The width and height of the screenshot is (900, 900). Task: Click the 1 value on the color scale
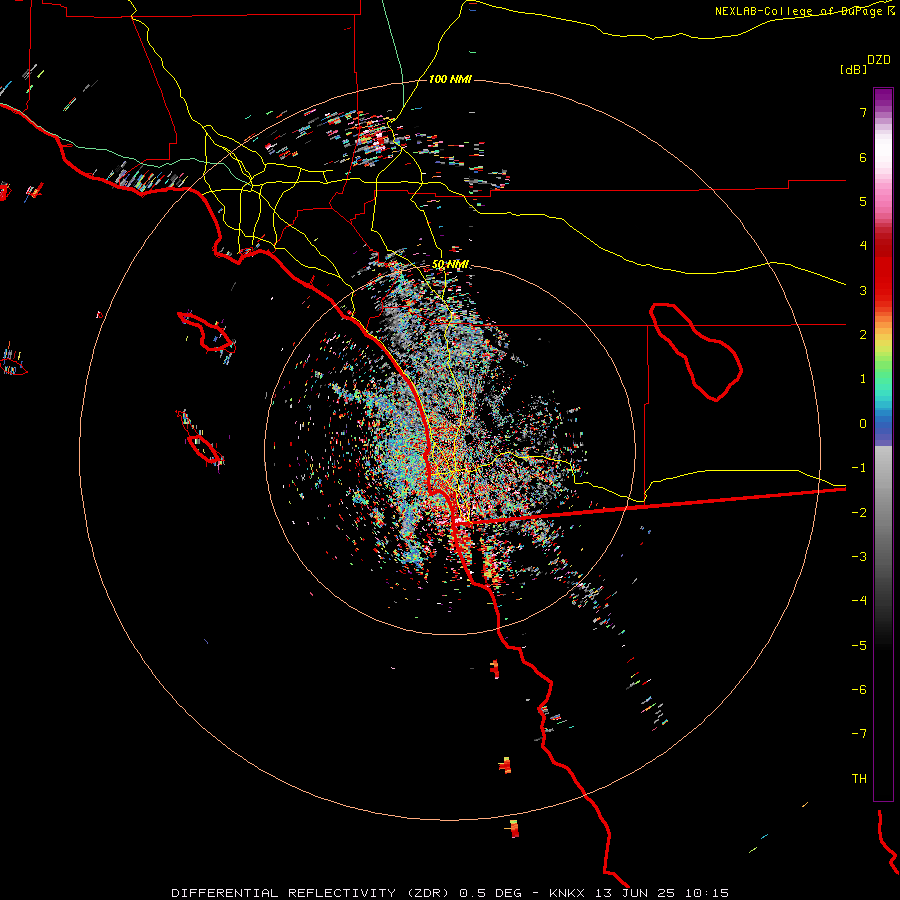coord(863,379)
